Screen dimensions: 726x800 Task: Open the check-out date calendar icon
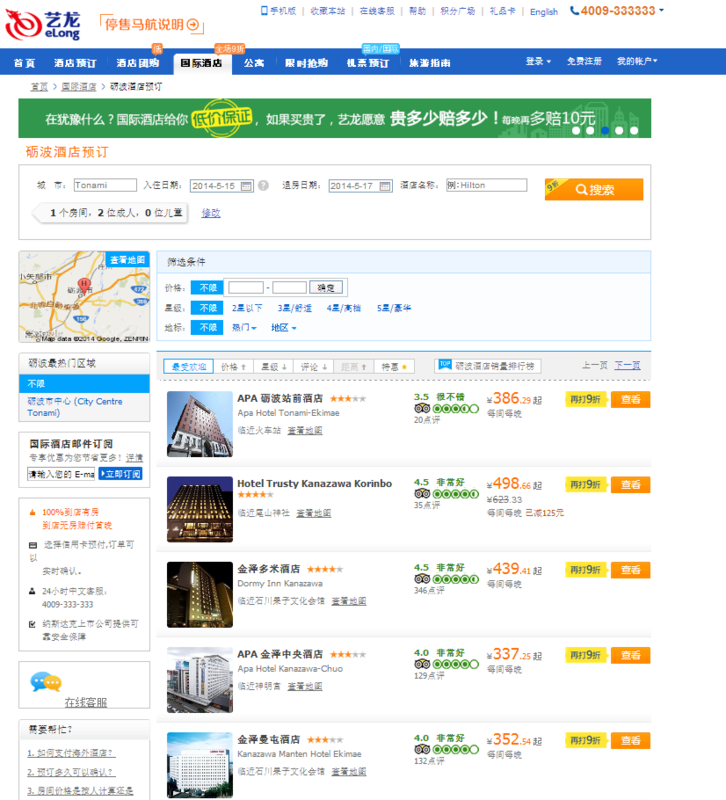coord(385,186)
